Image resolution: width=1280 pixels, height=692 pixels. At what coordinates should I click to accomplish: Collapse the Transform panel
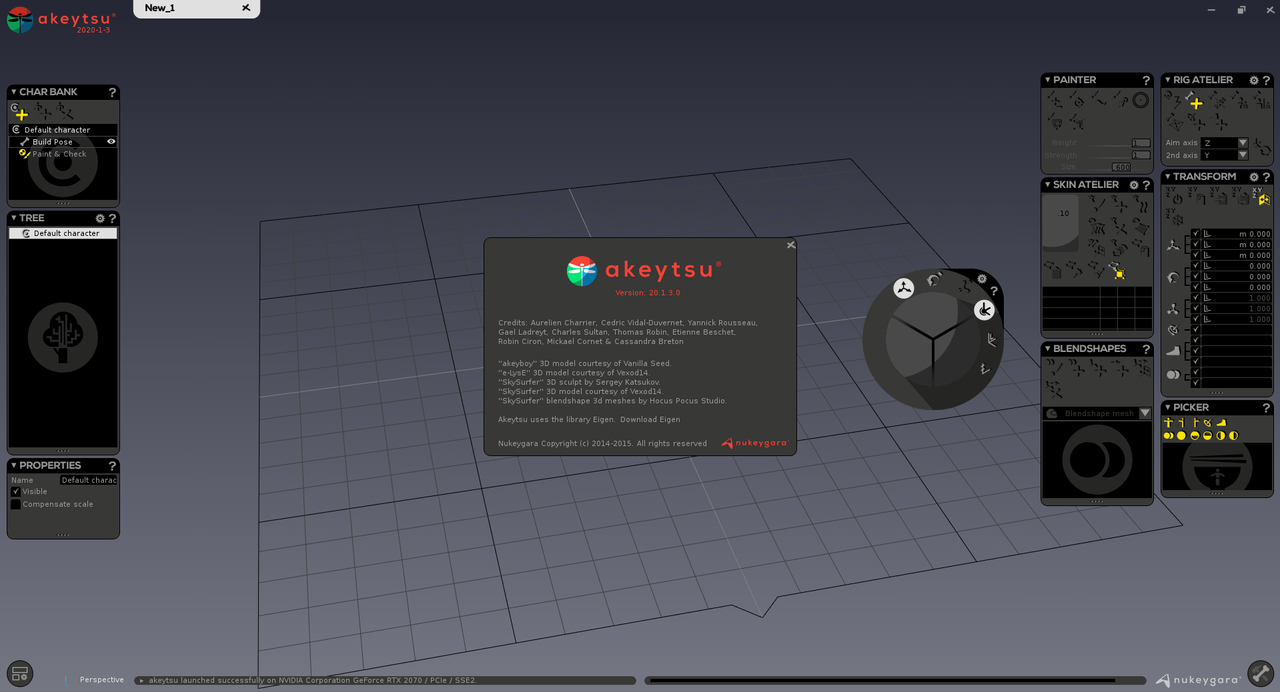pyautogui.click(x=1168, y=177)
